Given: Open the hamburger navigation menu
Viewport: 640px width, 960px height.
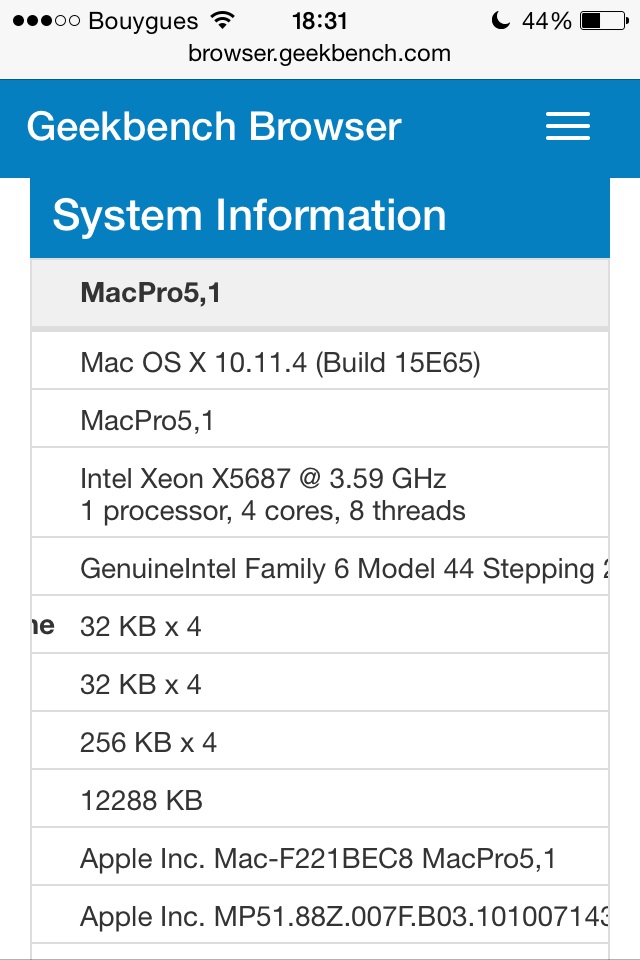Looking at the screenshot, I should click(x=567, y=127).
